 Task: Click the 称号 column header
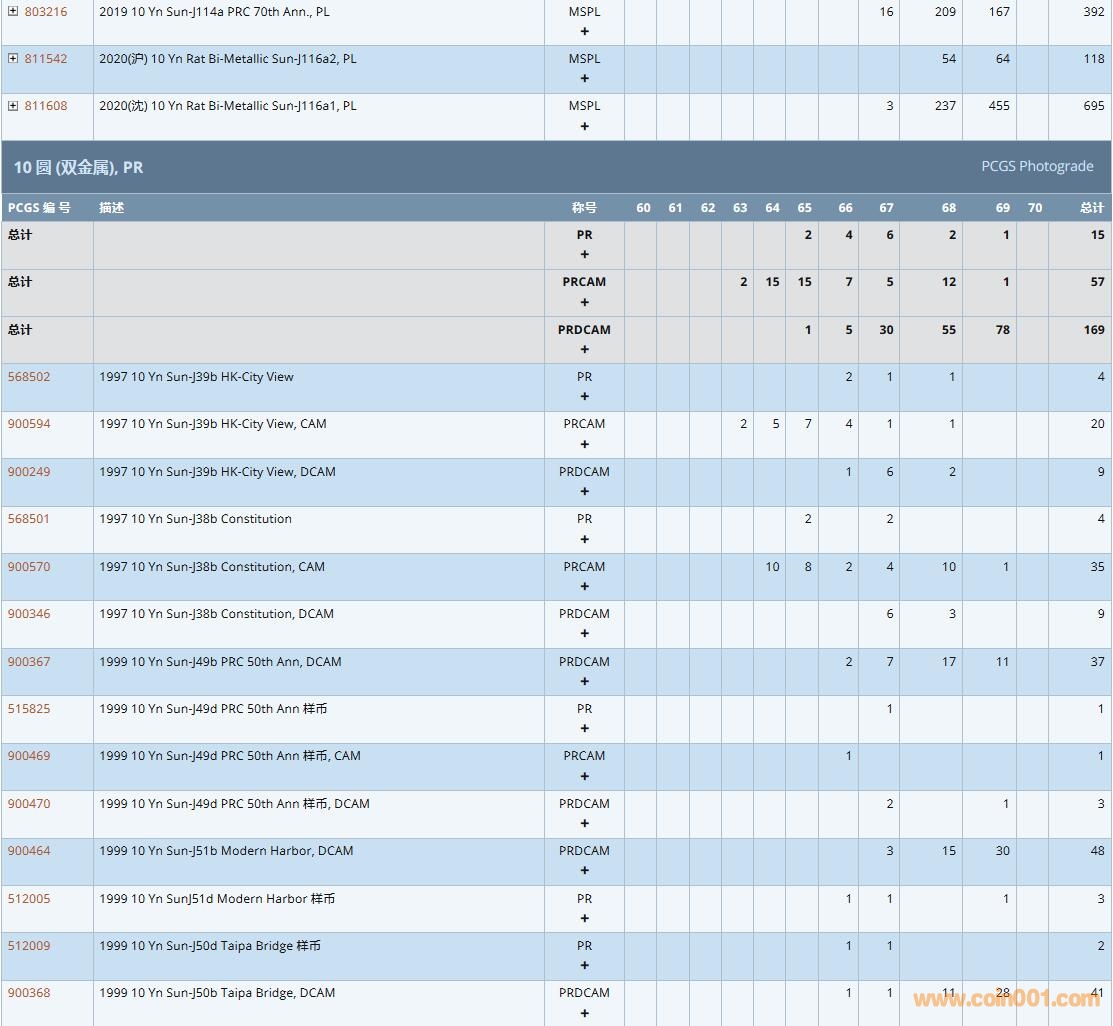click(x=584, y=208)
